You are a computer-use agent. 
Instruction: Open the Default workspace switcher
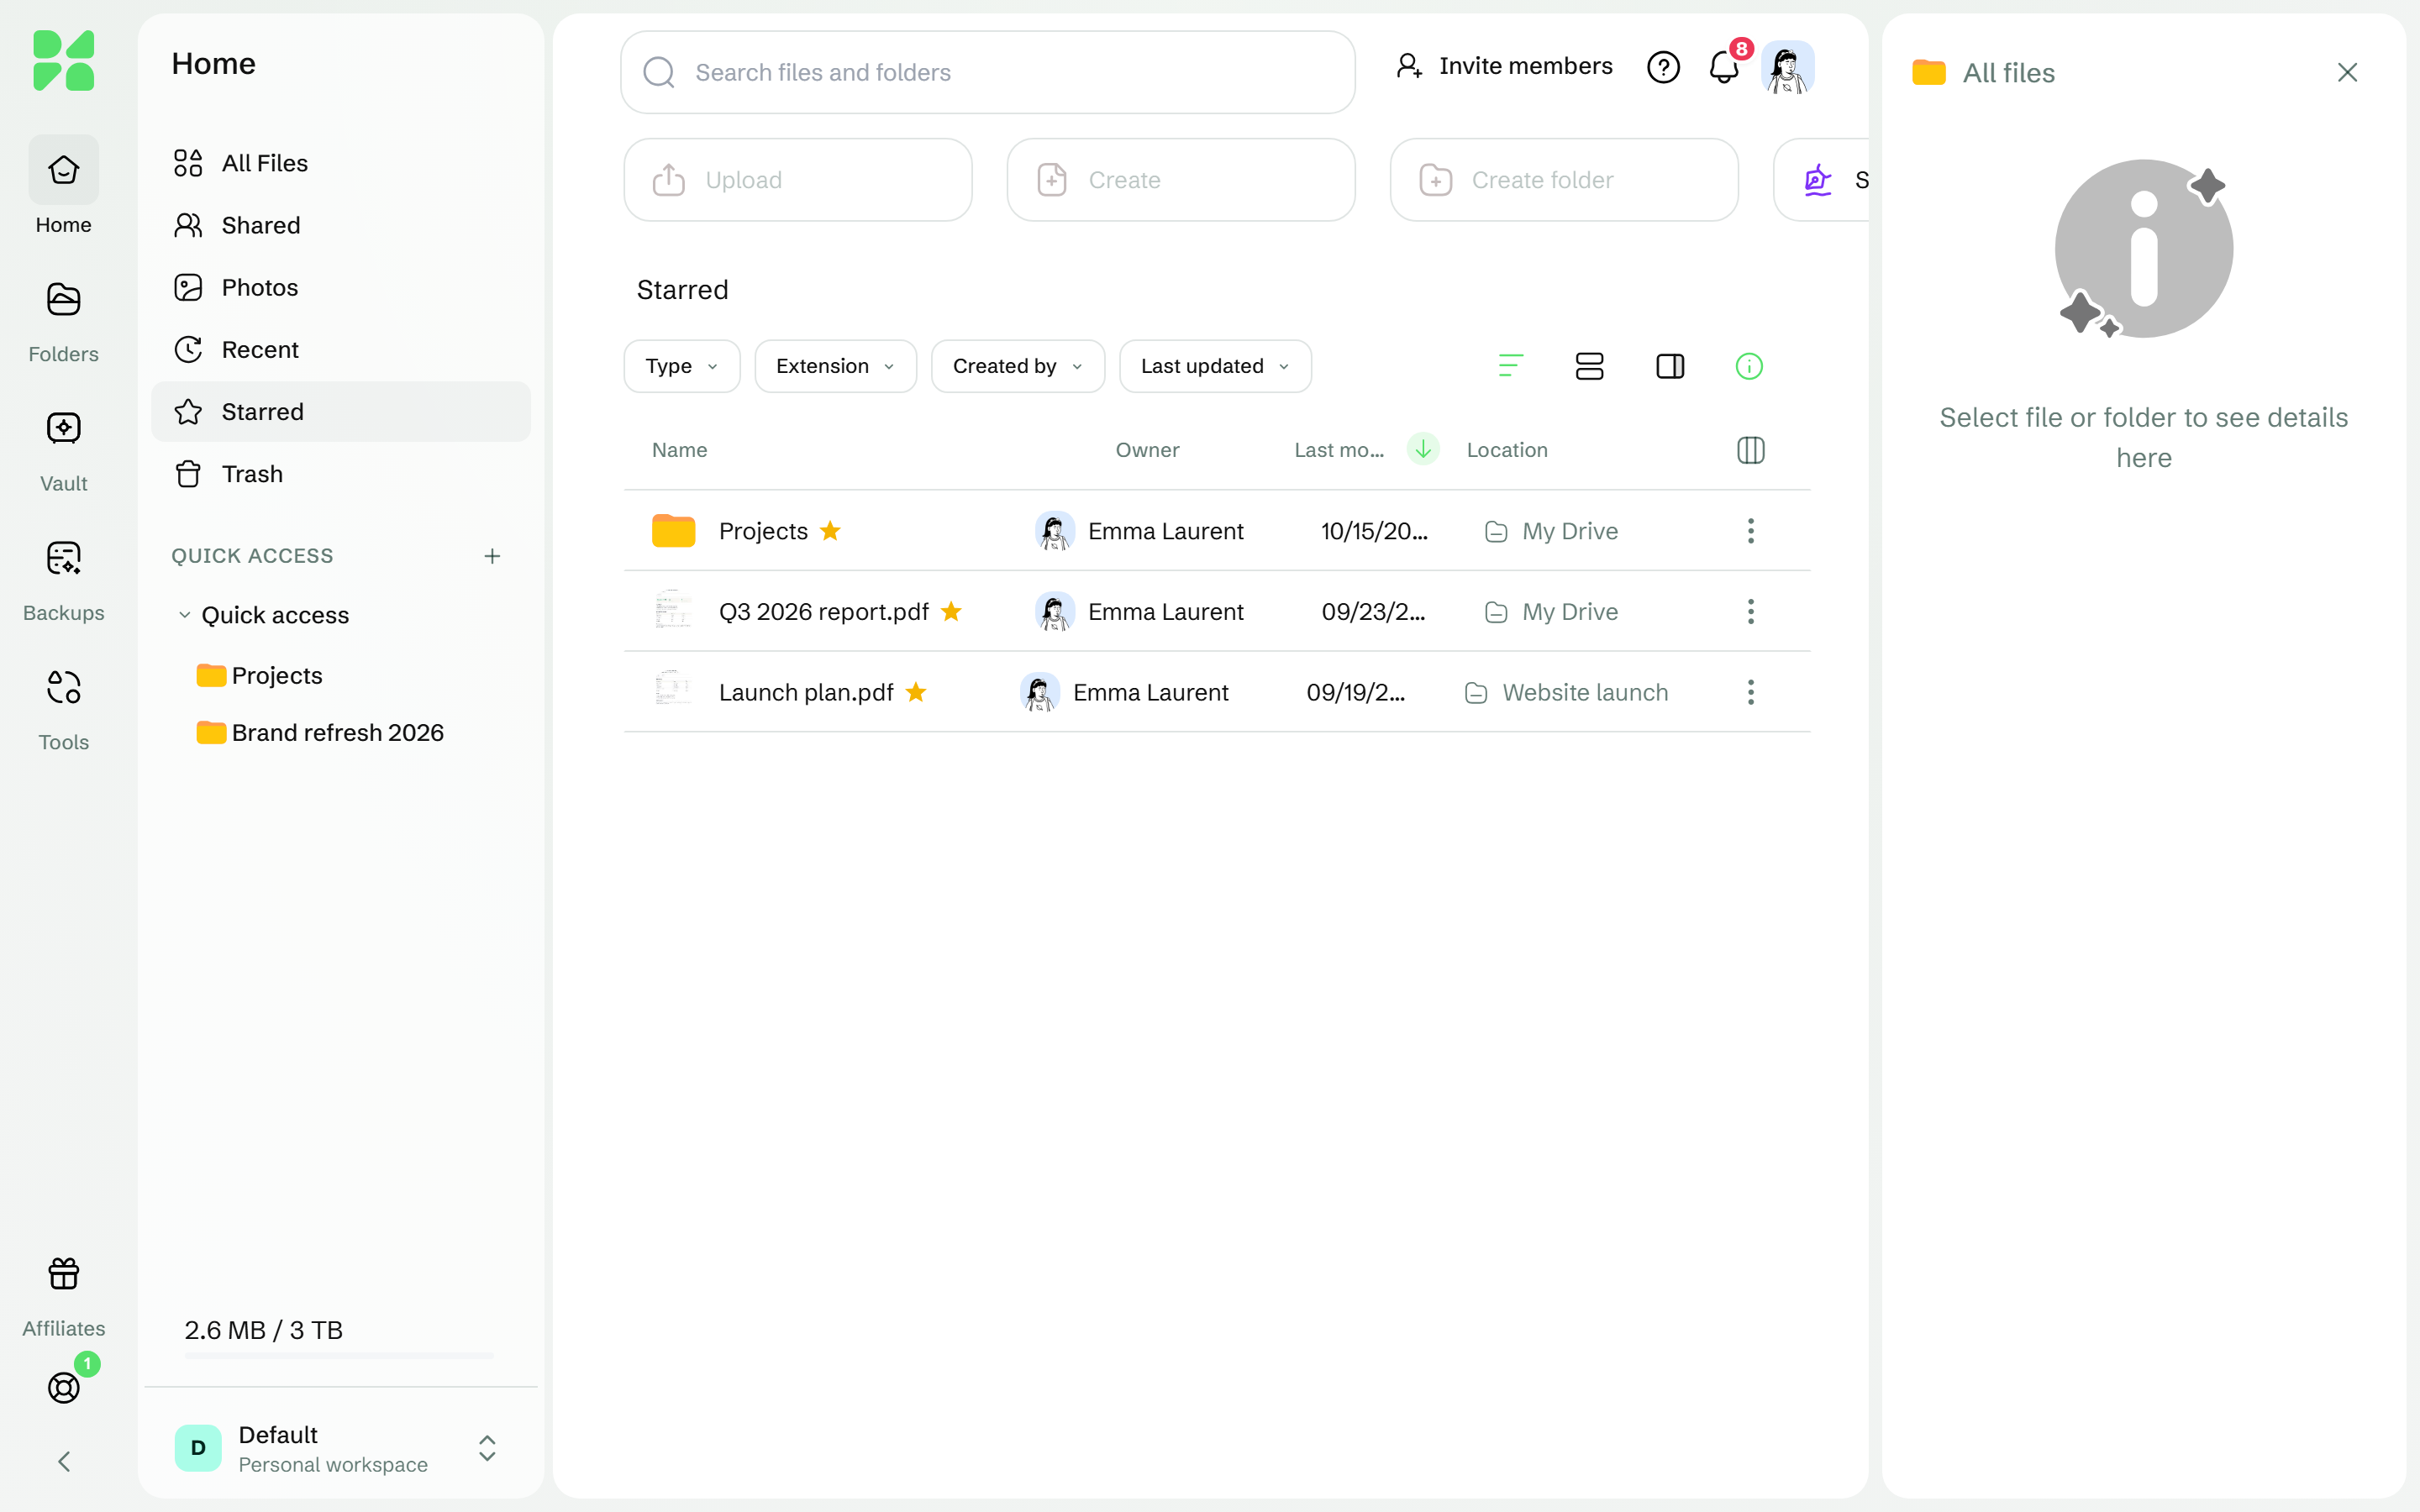341,1448
